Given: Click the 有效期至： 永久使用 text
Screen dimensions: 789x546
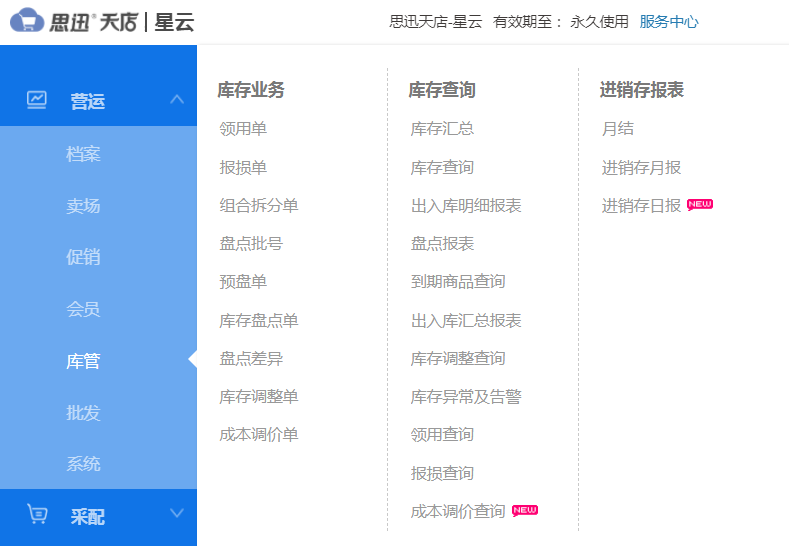Looking at the screenshot, I should (x=561, y=22).
